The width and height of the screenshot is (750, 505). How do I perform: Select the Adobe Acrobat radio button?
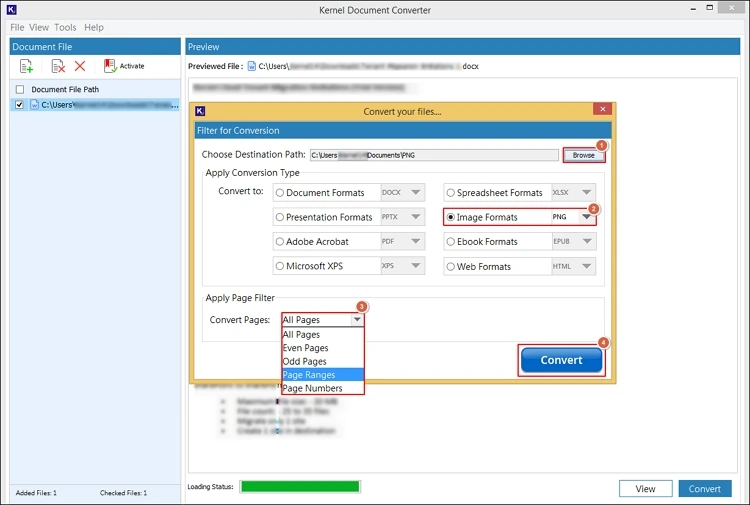click(x=280, y=242)
